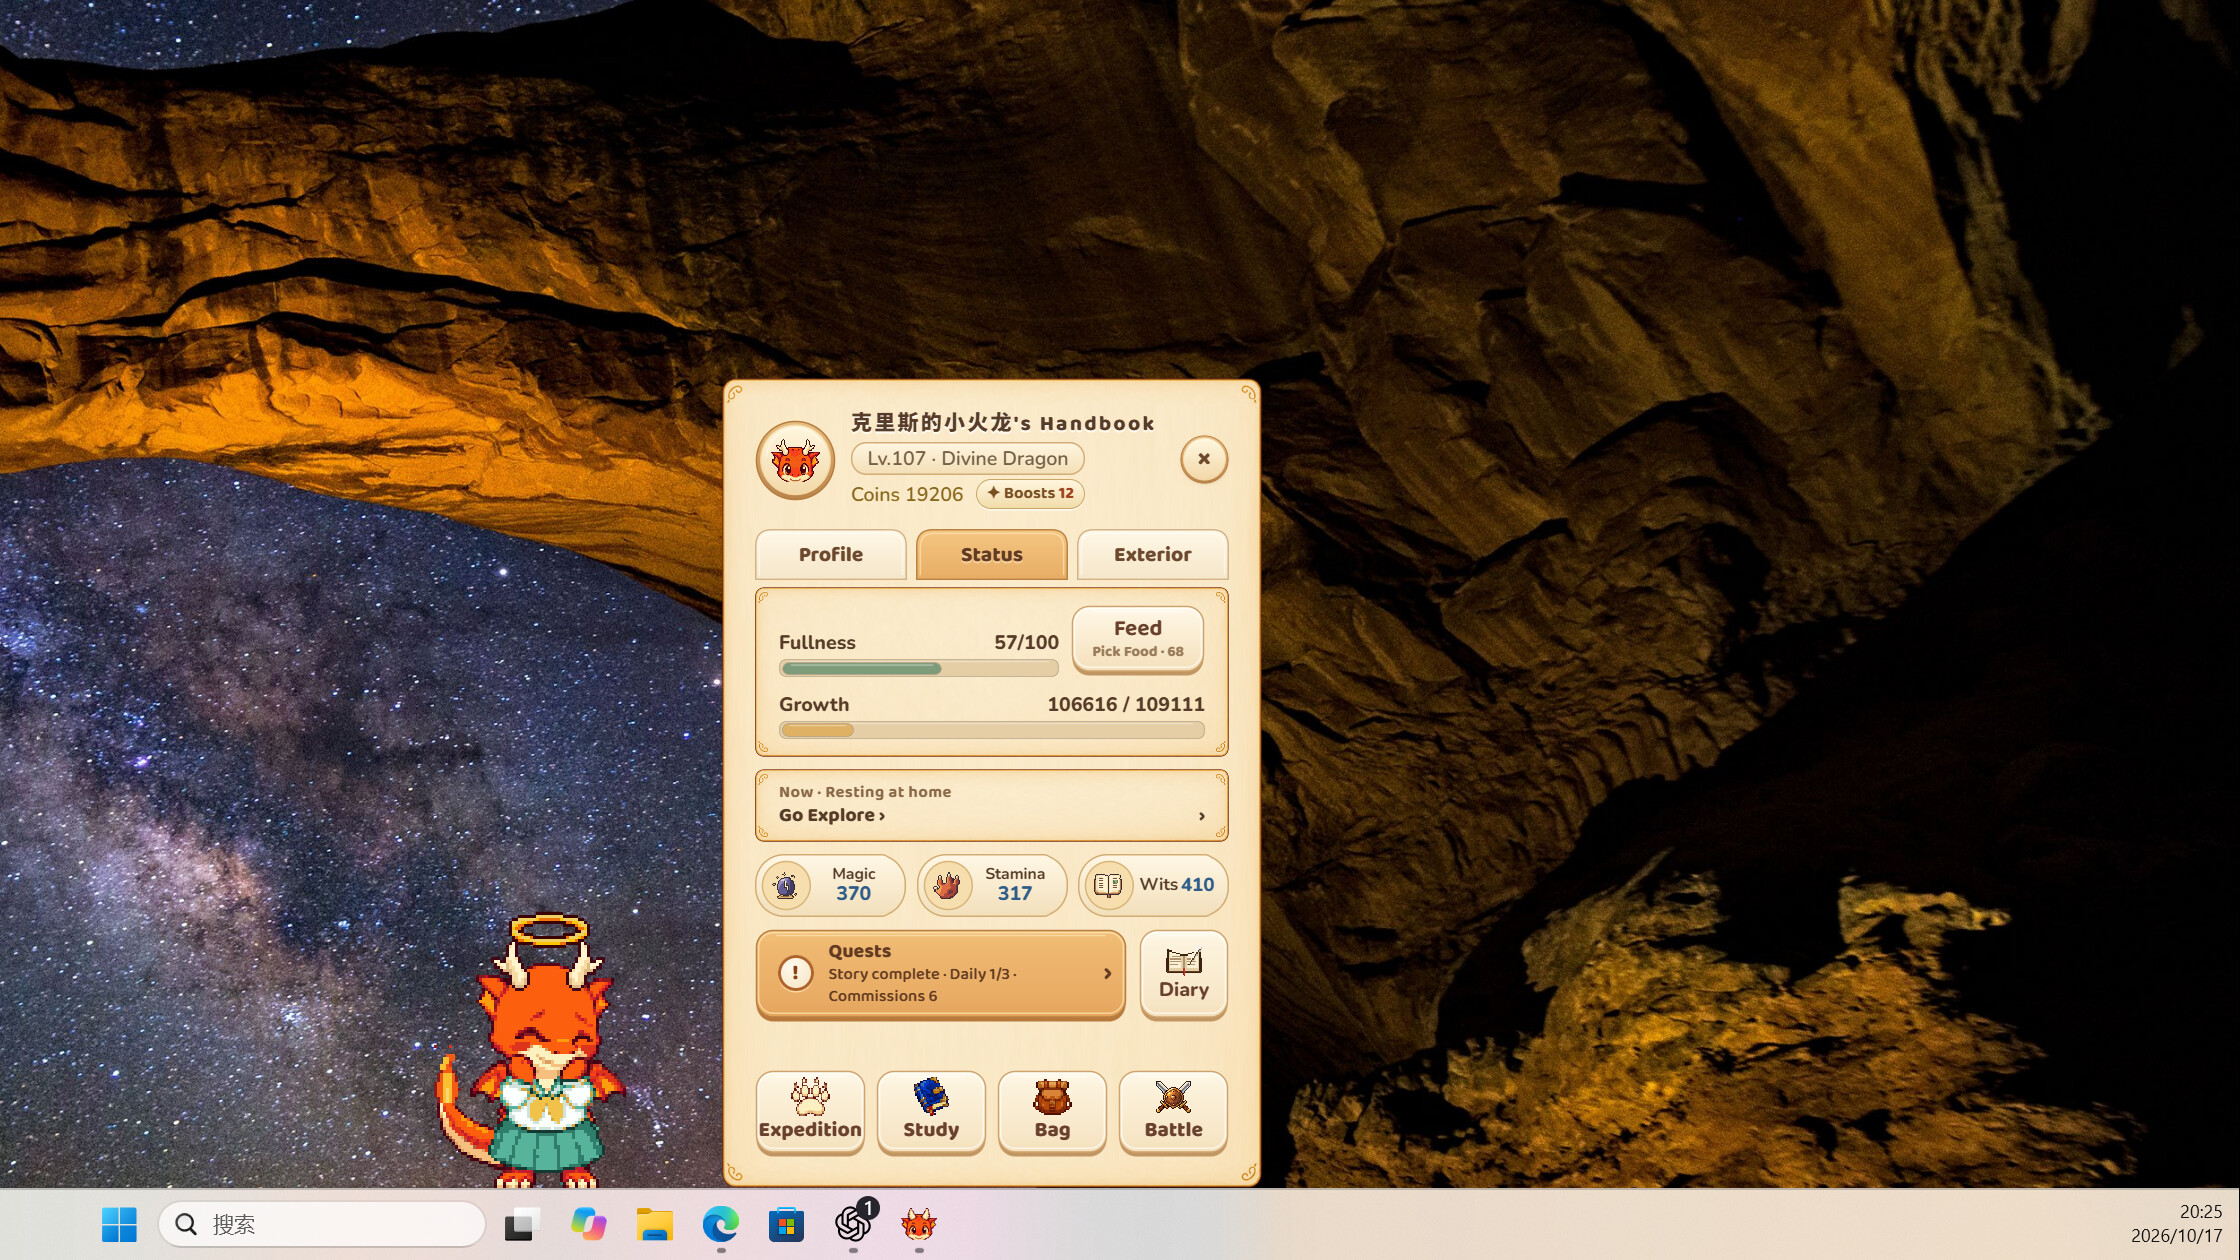This screenshot has width=2240, height=1260.
Task: Open Task View in the taskbar
Action: click(522, 1224)
